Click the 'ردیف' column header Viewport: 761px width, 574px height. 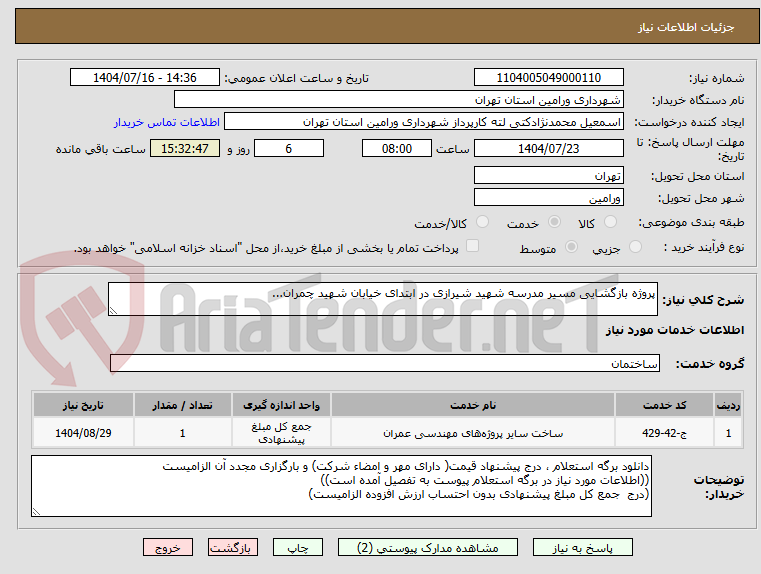tap(728, 405)
